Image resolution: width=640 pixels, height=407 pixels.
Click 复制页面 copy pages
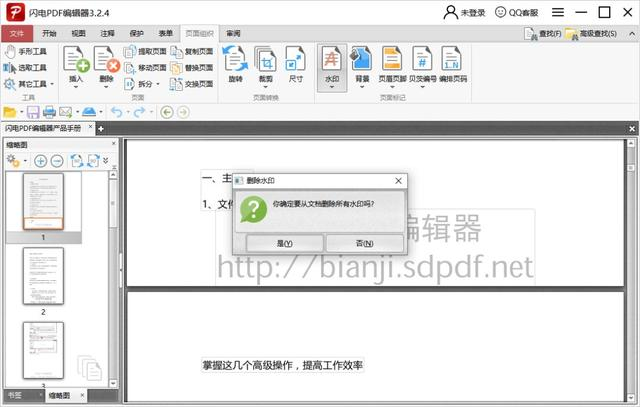(x=192, y=51)
